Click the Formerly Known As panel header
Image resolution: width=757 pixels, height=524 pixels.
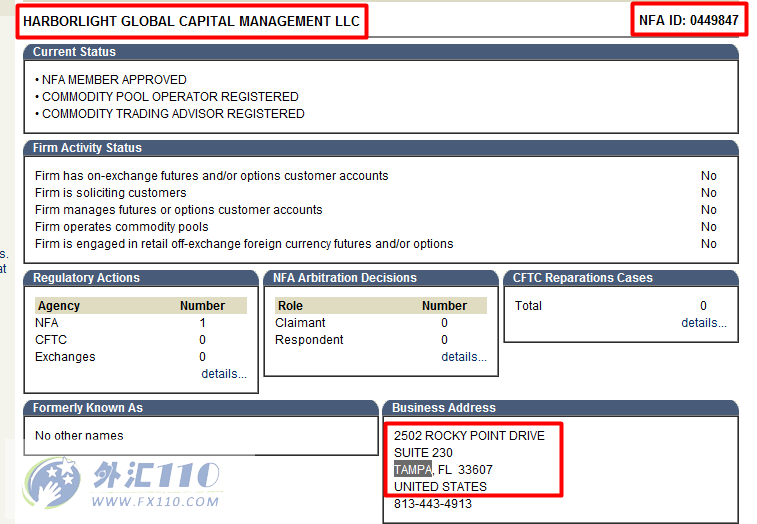point(88,408)
